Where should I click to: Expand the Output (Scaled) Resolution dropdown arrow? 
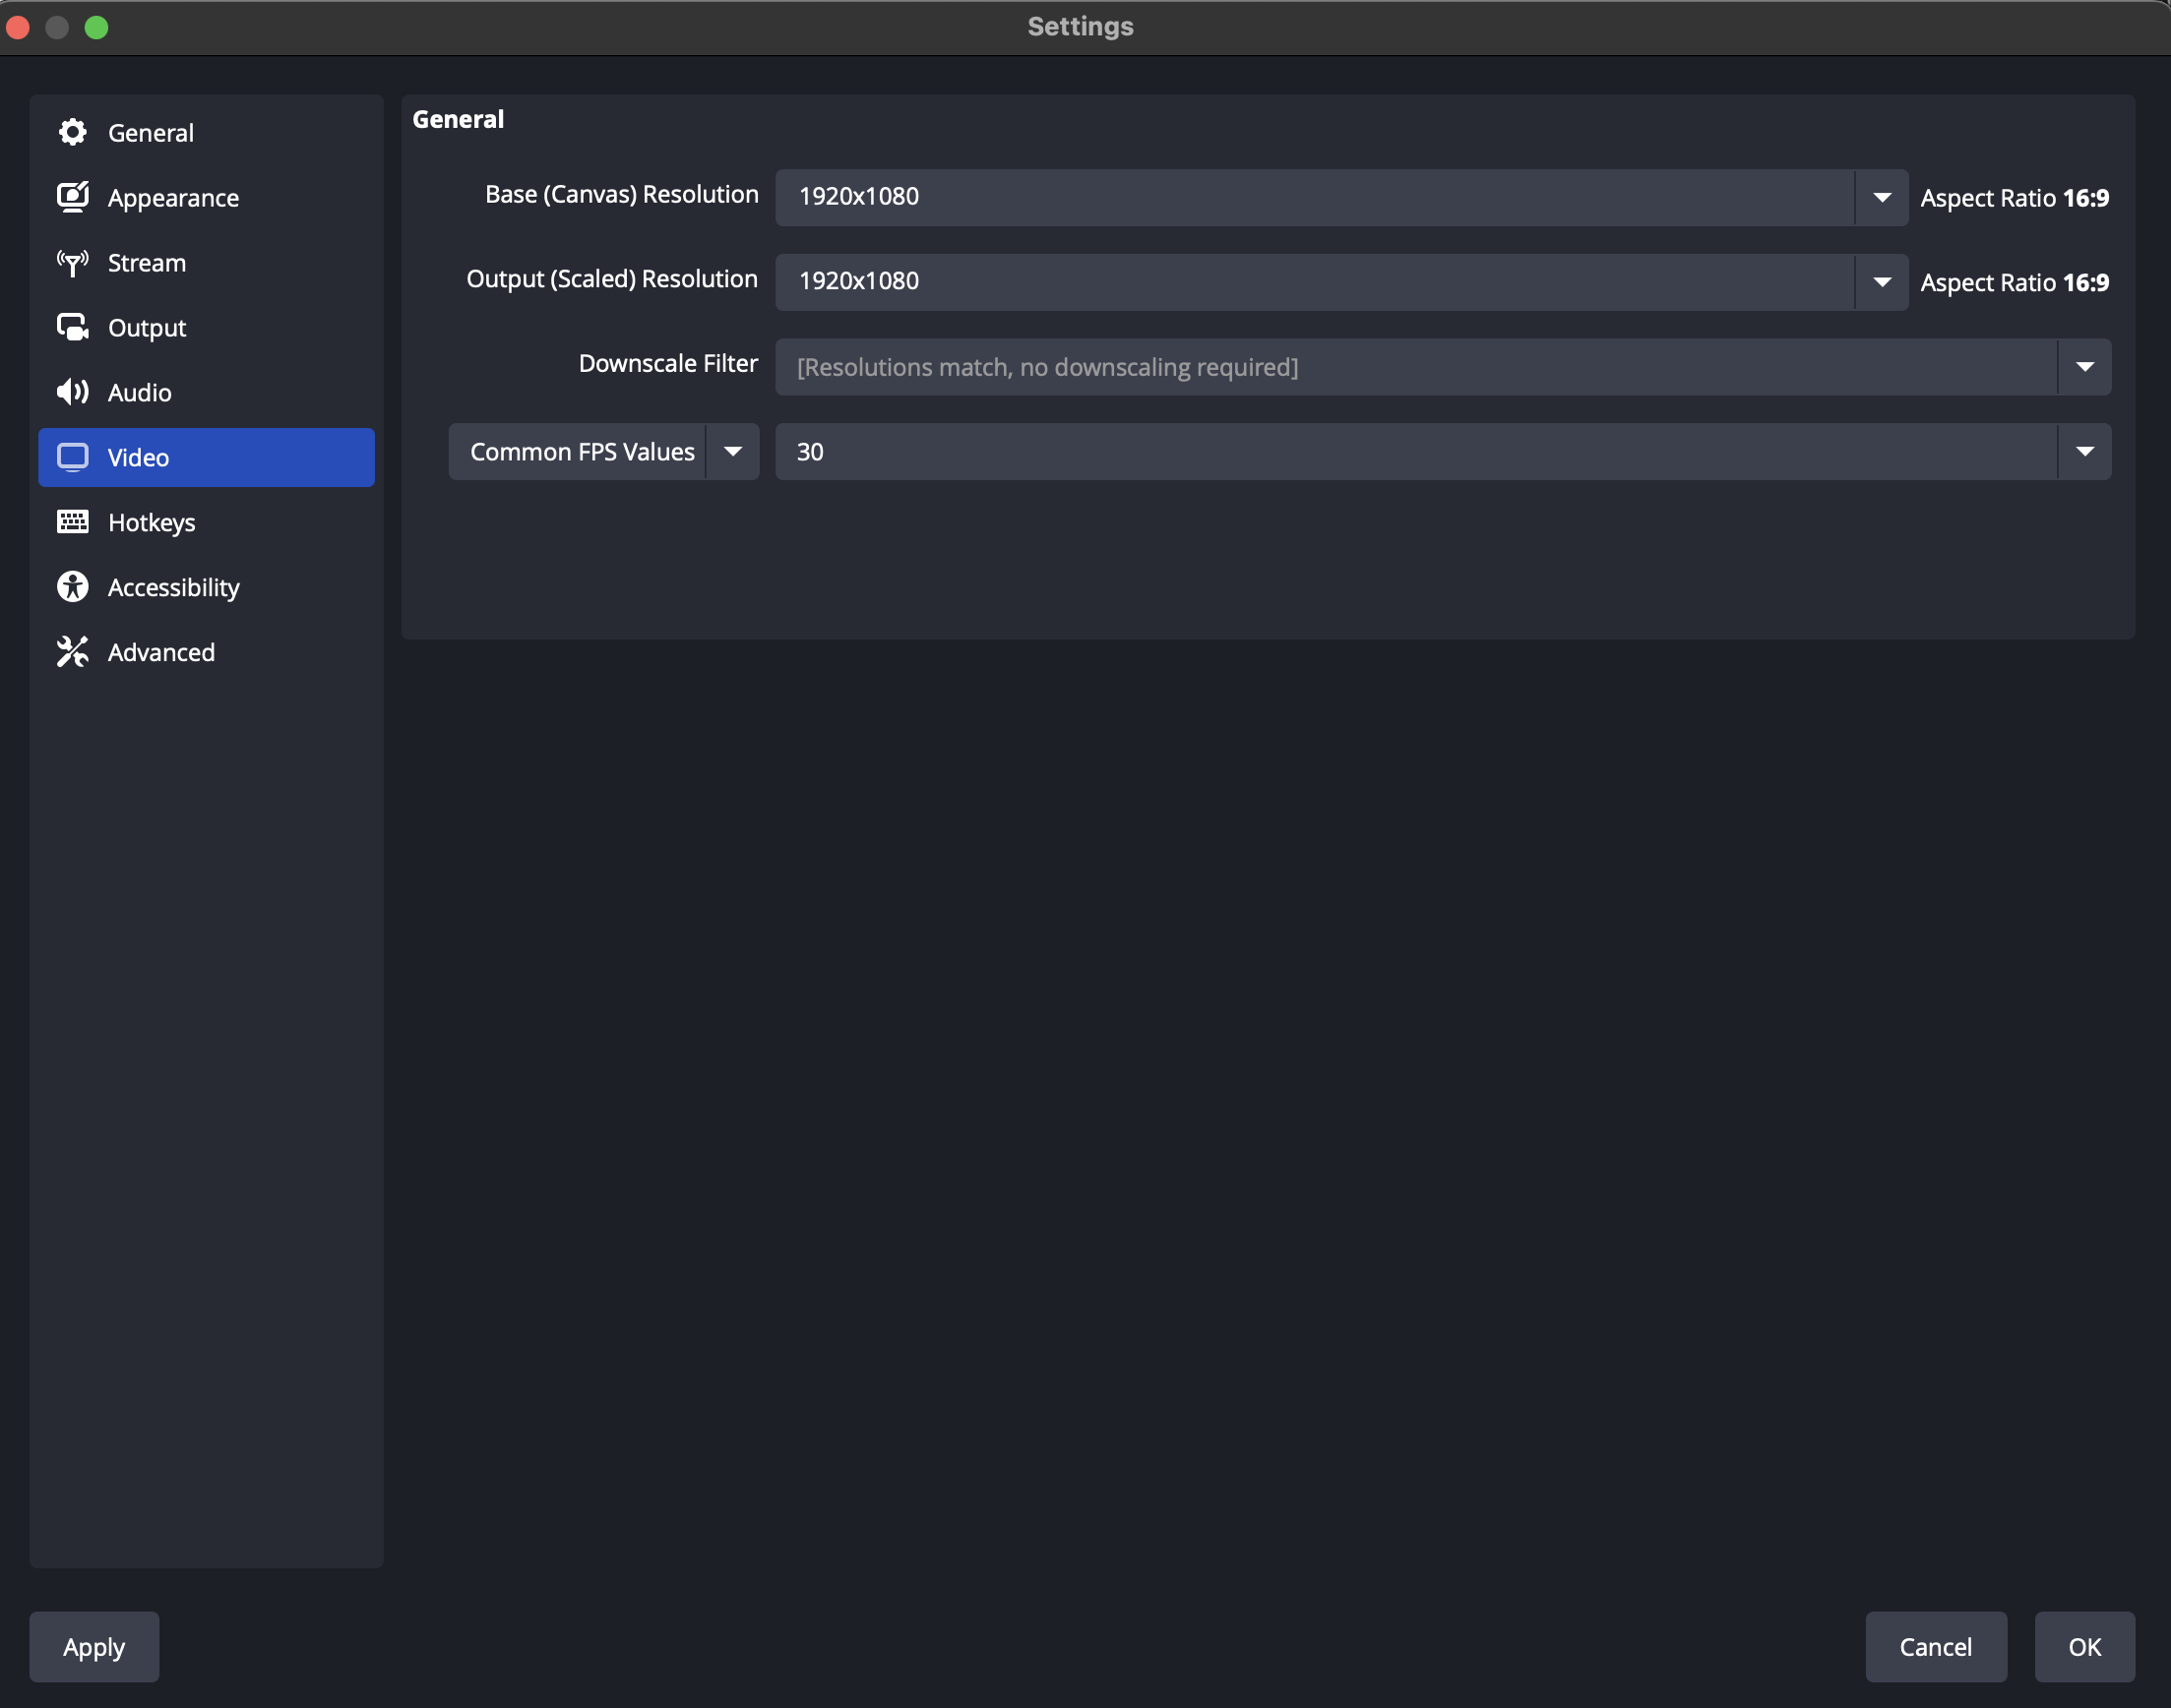coord(1881,282)
